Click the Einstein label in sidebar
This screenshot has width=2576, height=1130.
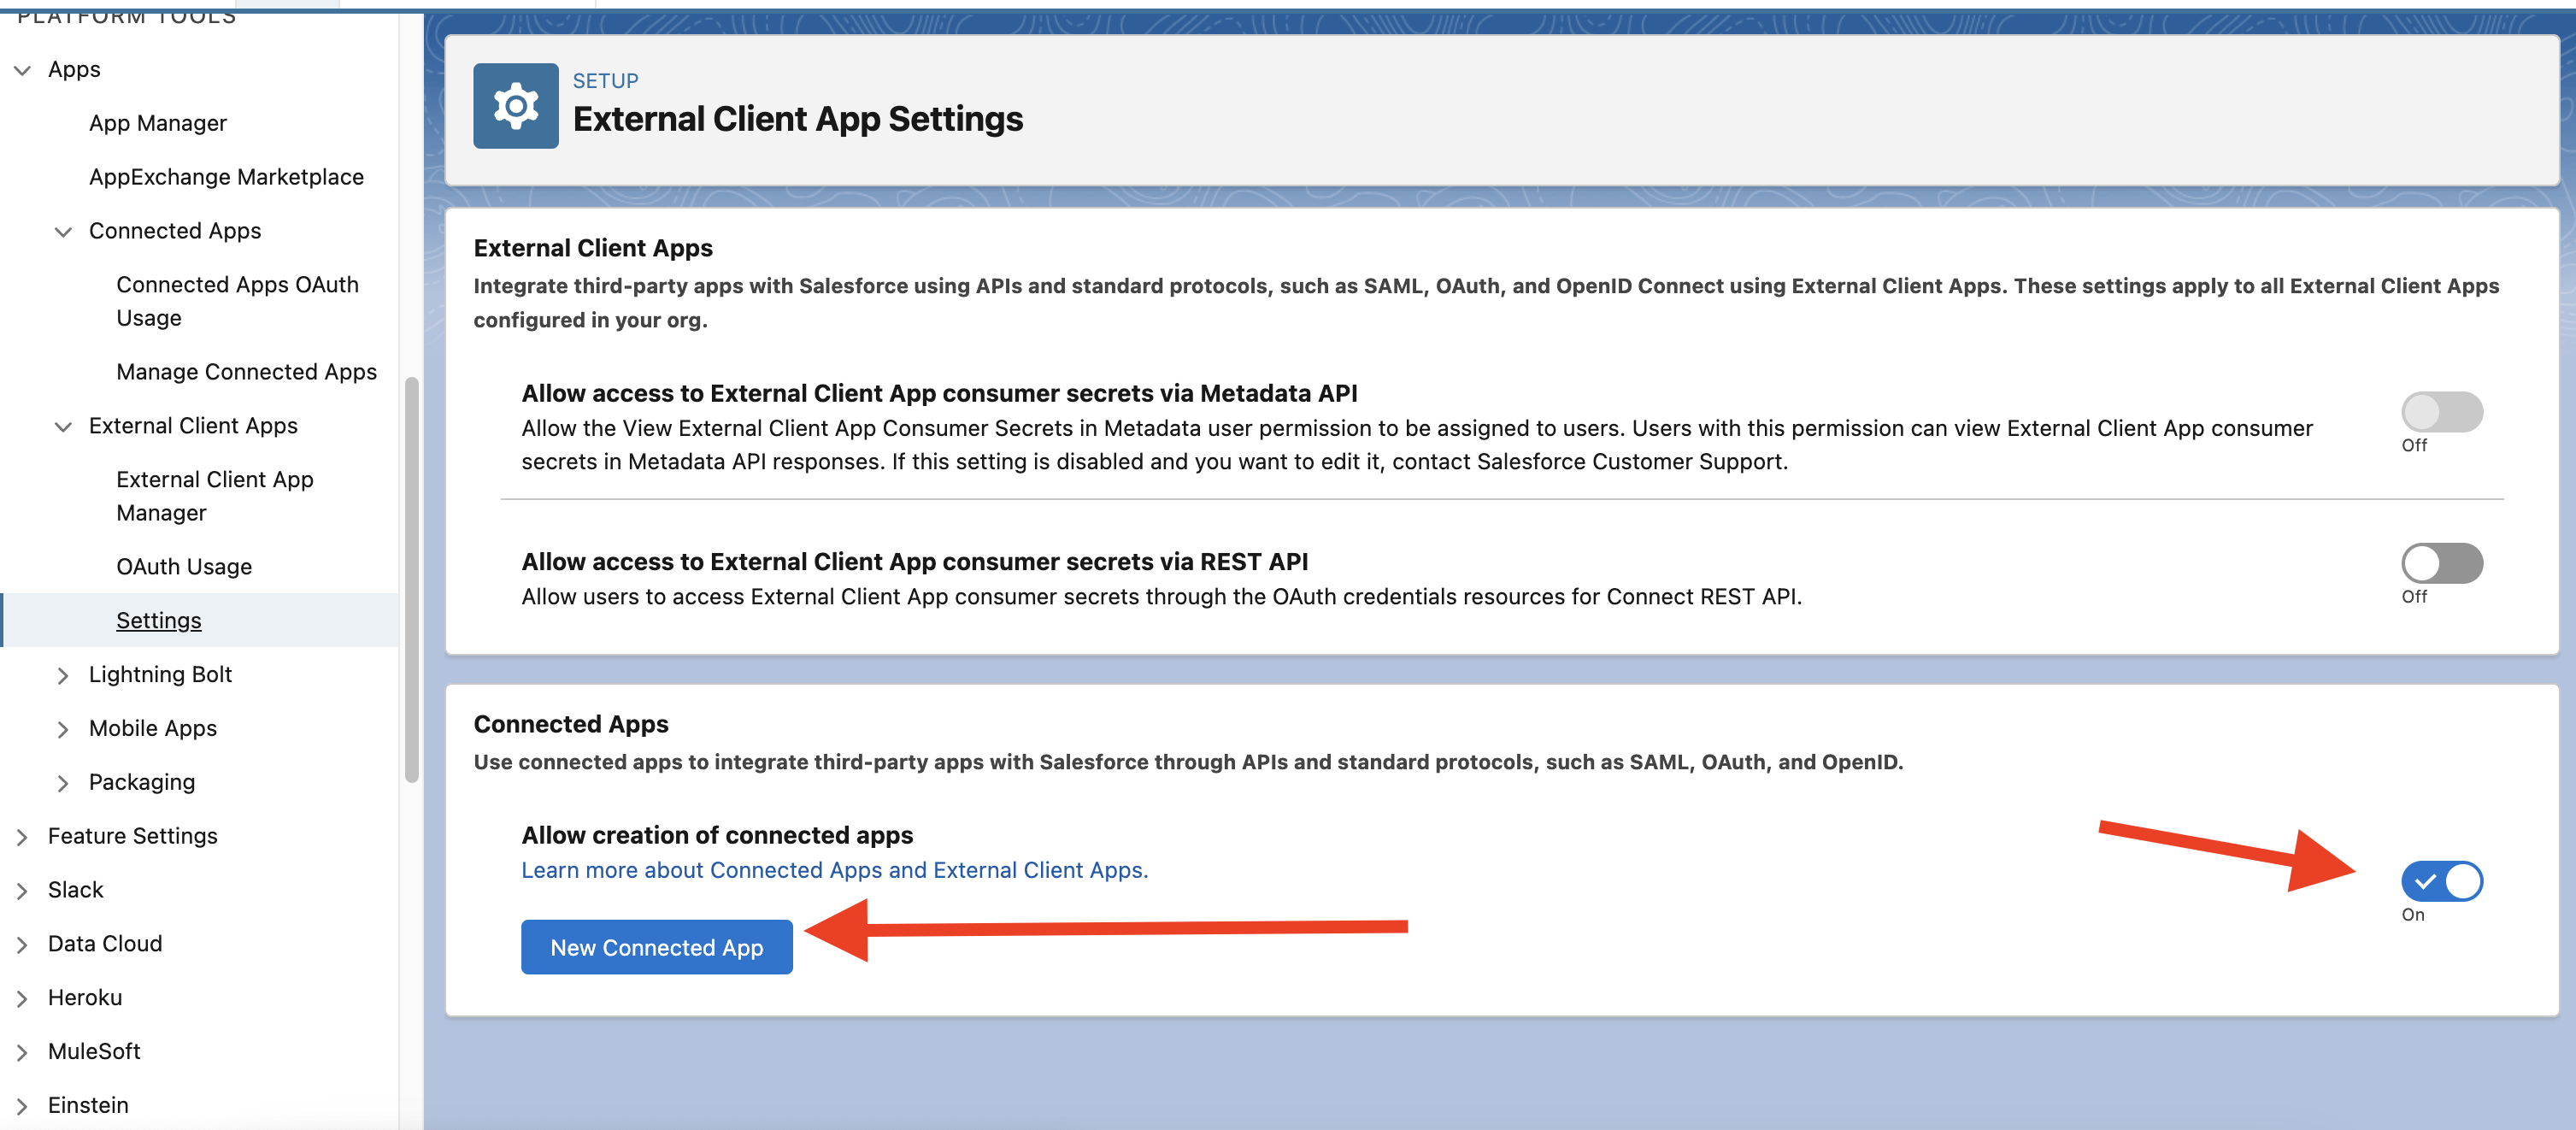tap(88, 1106)
